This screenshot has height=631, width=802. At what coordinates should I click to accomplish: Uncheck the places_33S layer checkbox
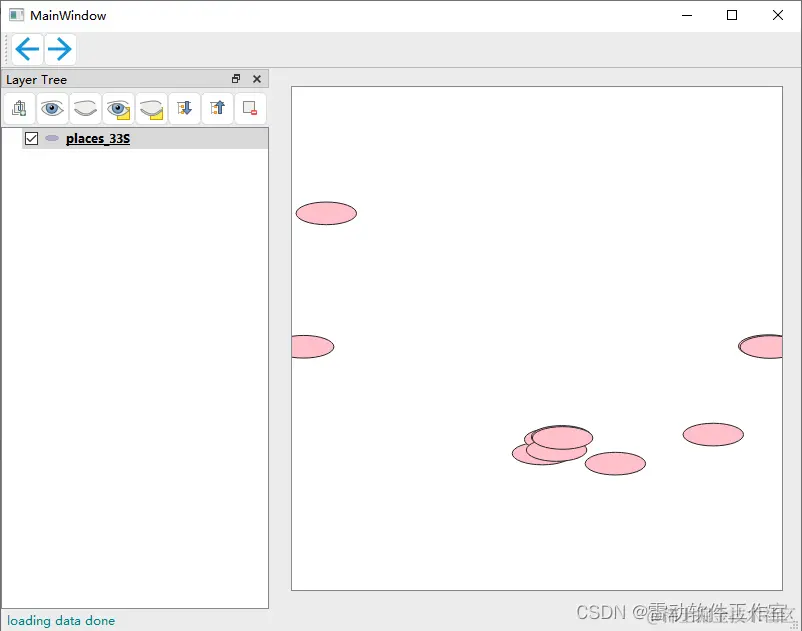coord(32,139)
